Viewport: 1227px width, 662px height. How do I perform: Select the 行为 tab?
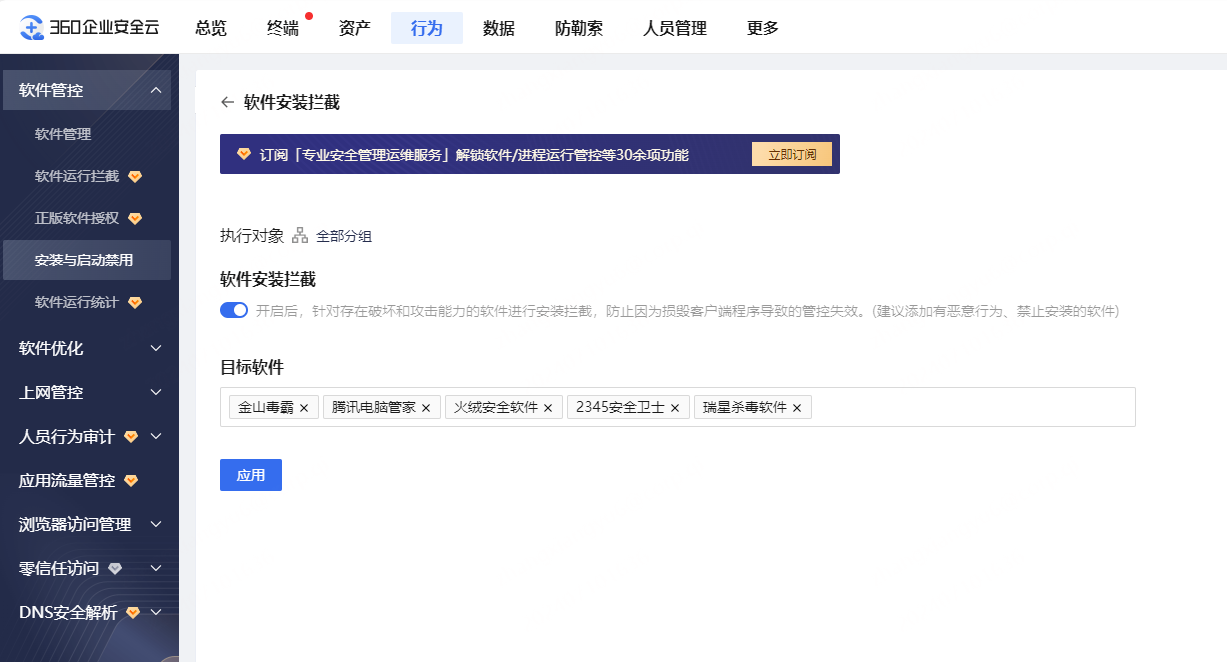pyautogui.click(x=427, y=28)
